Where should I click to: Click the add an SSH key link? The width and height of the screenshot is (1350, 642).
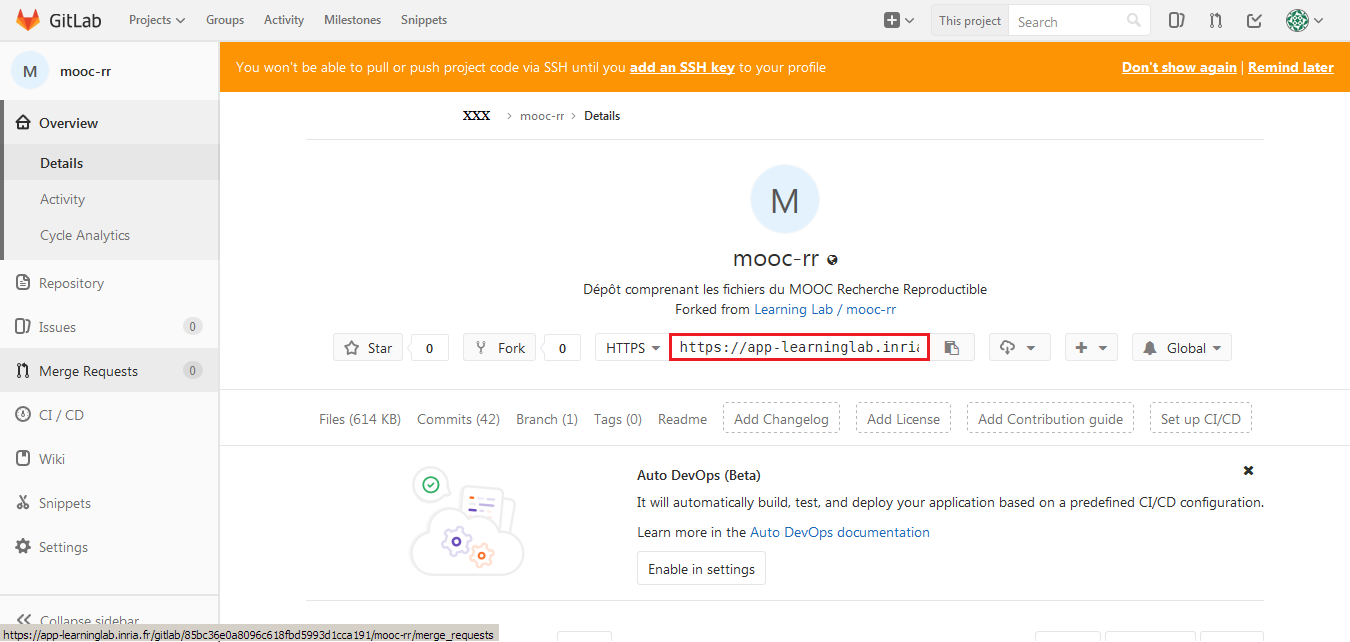point(682,68)
